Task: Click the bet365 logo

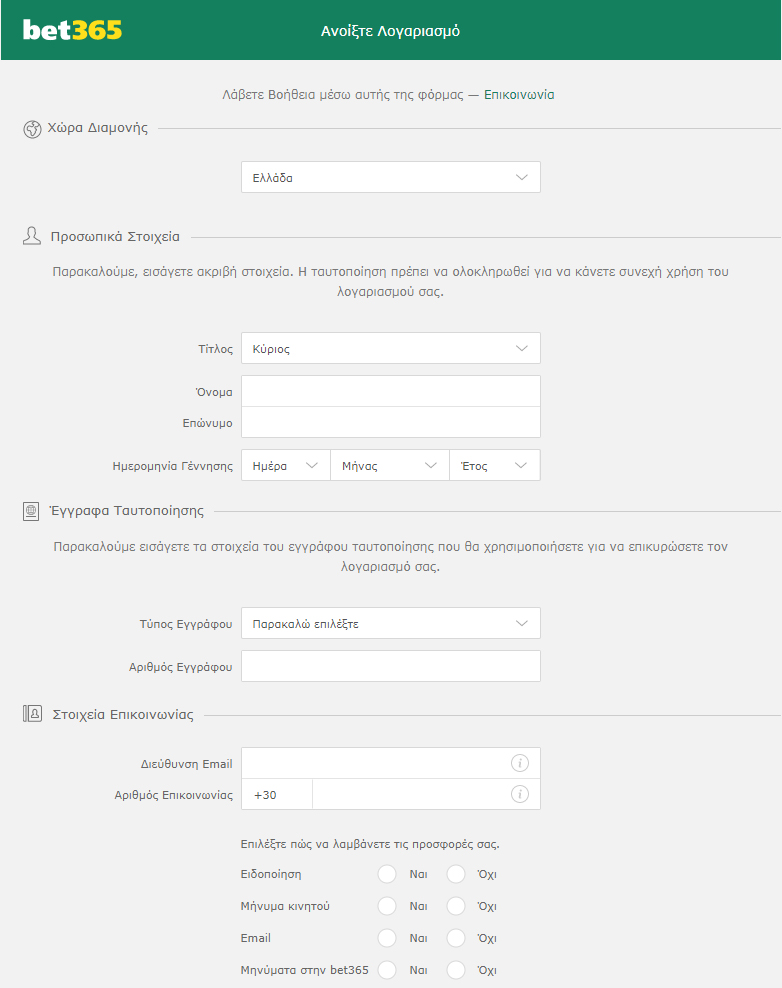Action: point(72,30)
